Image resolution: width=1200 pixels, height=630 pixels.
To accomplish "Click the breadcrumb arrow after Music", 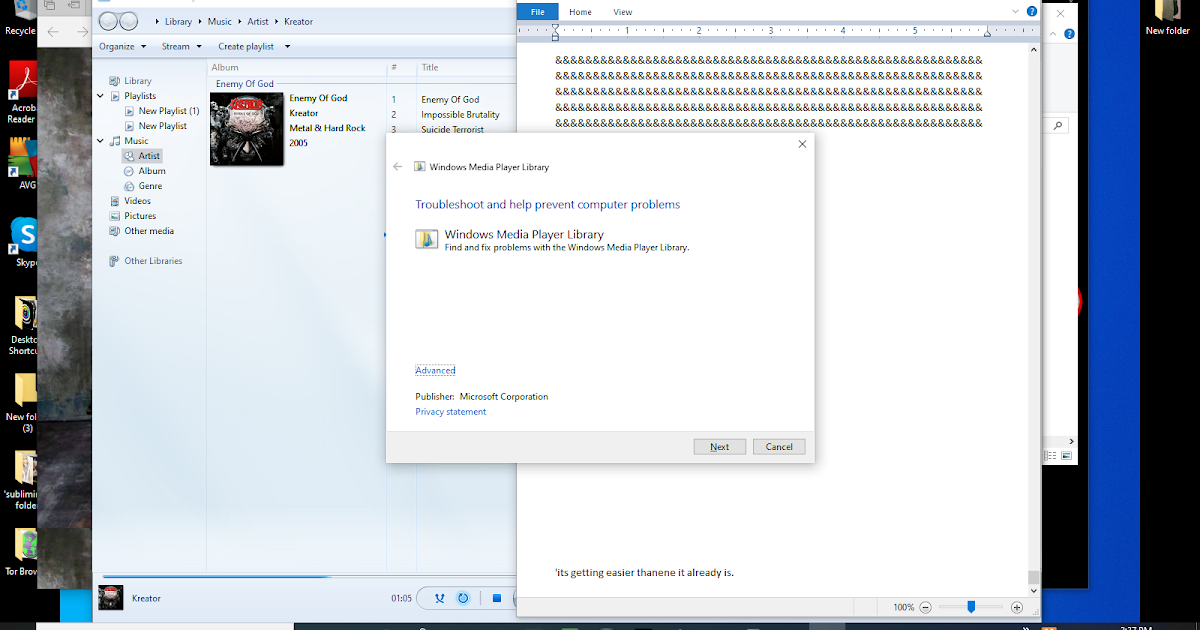I will click(x=239, y=21).
